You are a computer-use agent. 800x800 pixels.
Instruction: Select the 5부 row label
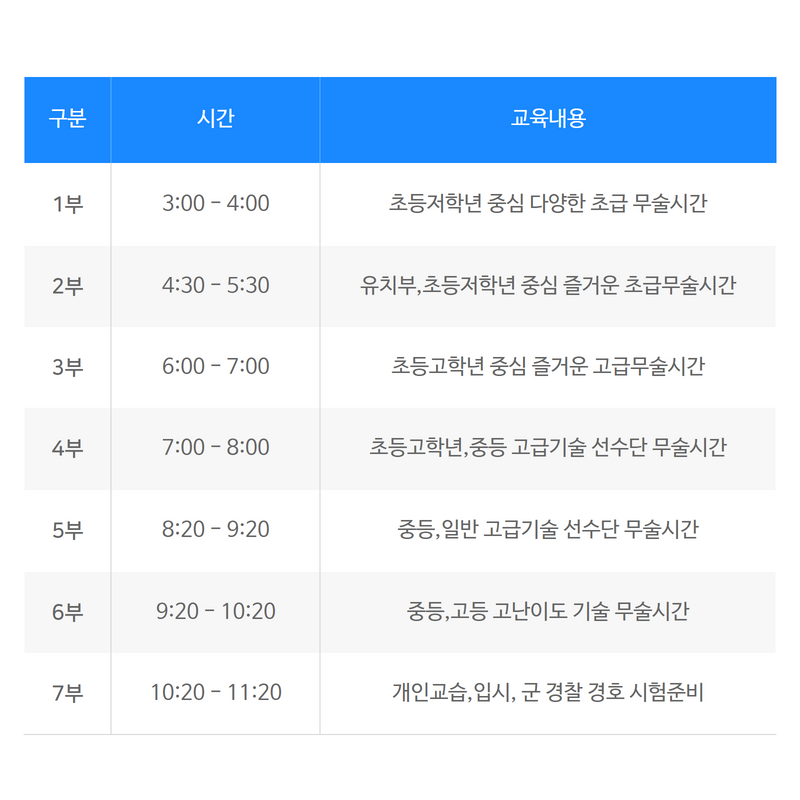(67, 530)
